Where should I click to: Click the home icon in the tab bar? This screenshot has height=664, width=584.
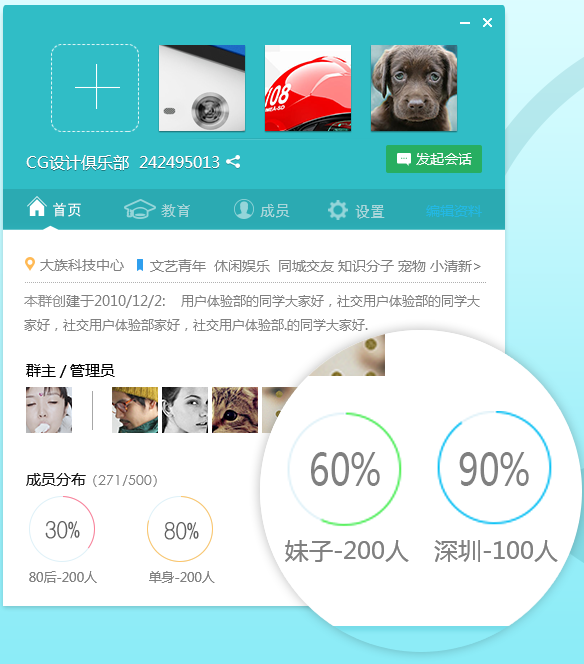(x=36, y=207)
